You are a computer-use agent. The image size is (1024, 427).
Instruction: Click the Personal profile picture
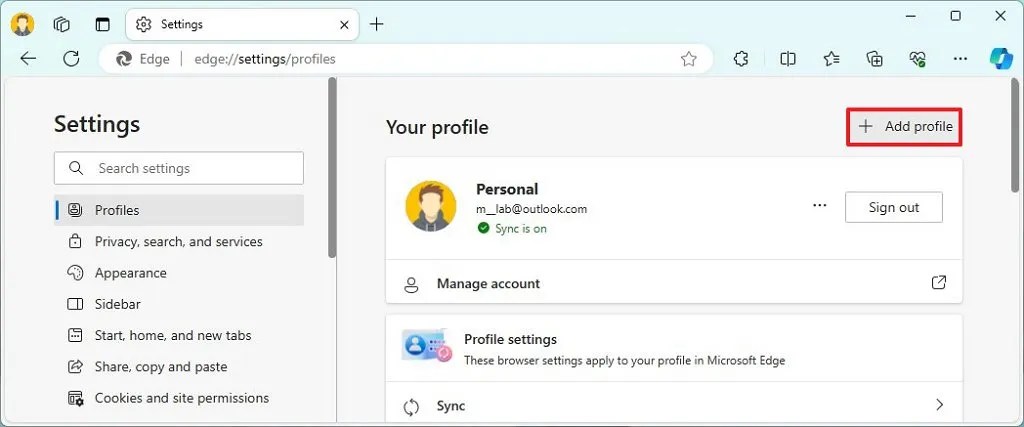click(430, 206)
